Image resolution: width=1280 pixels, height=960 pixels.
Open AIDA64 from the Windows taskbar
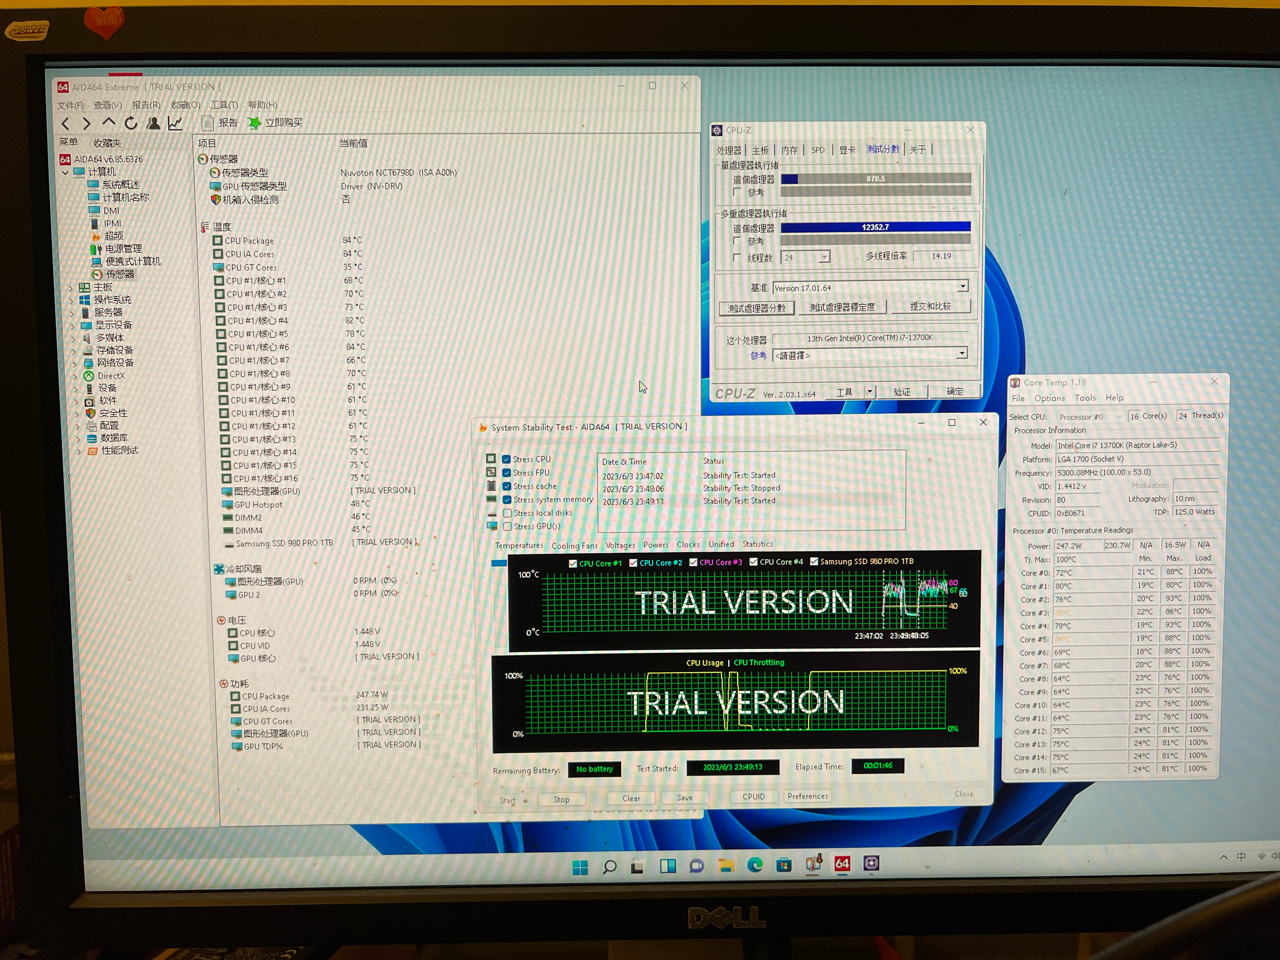[x=842, y=864]
